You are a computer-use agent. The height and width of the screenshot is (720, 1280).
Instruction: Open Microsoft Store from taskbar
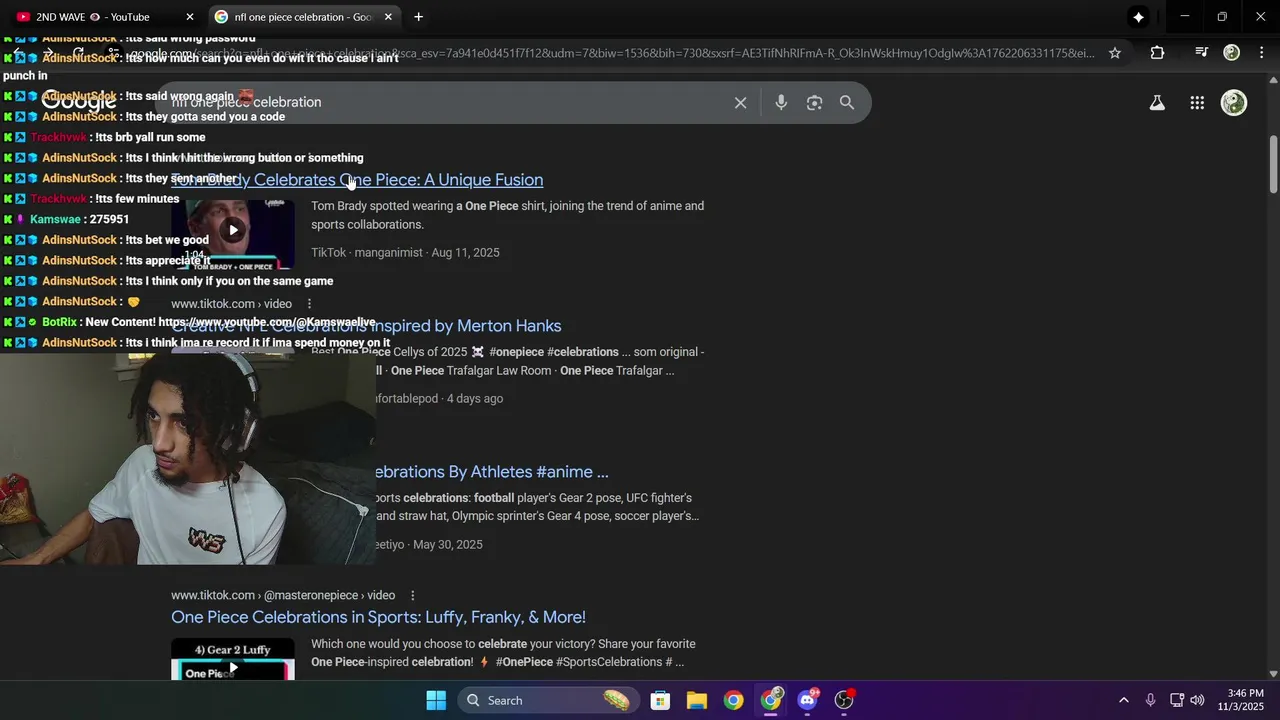[x=660, y=700]
